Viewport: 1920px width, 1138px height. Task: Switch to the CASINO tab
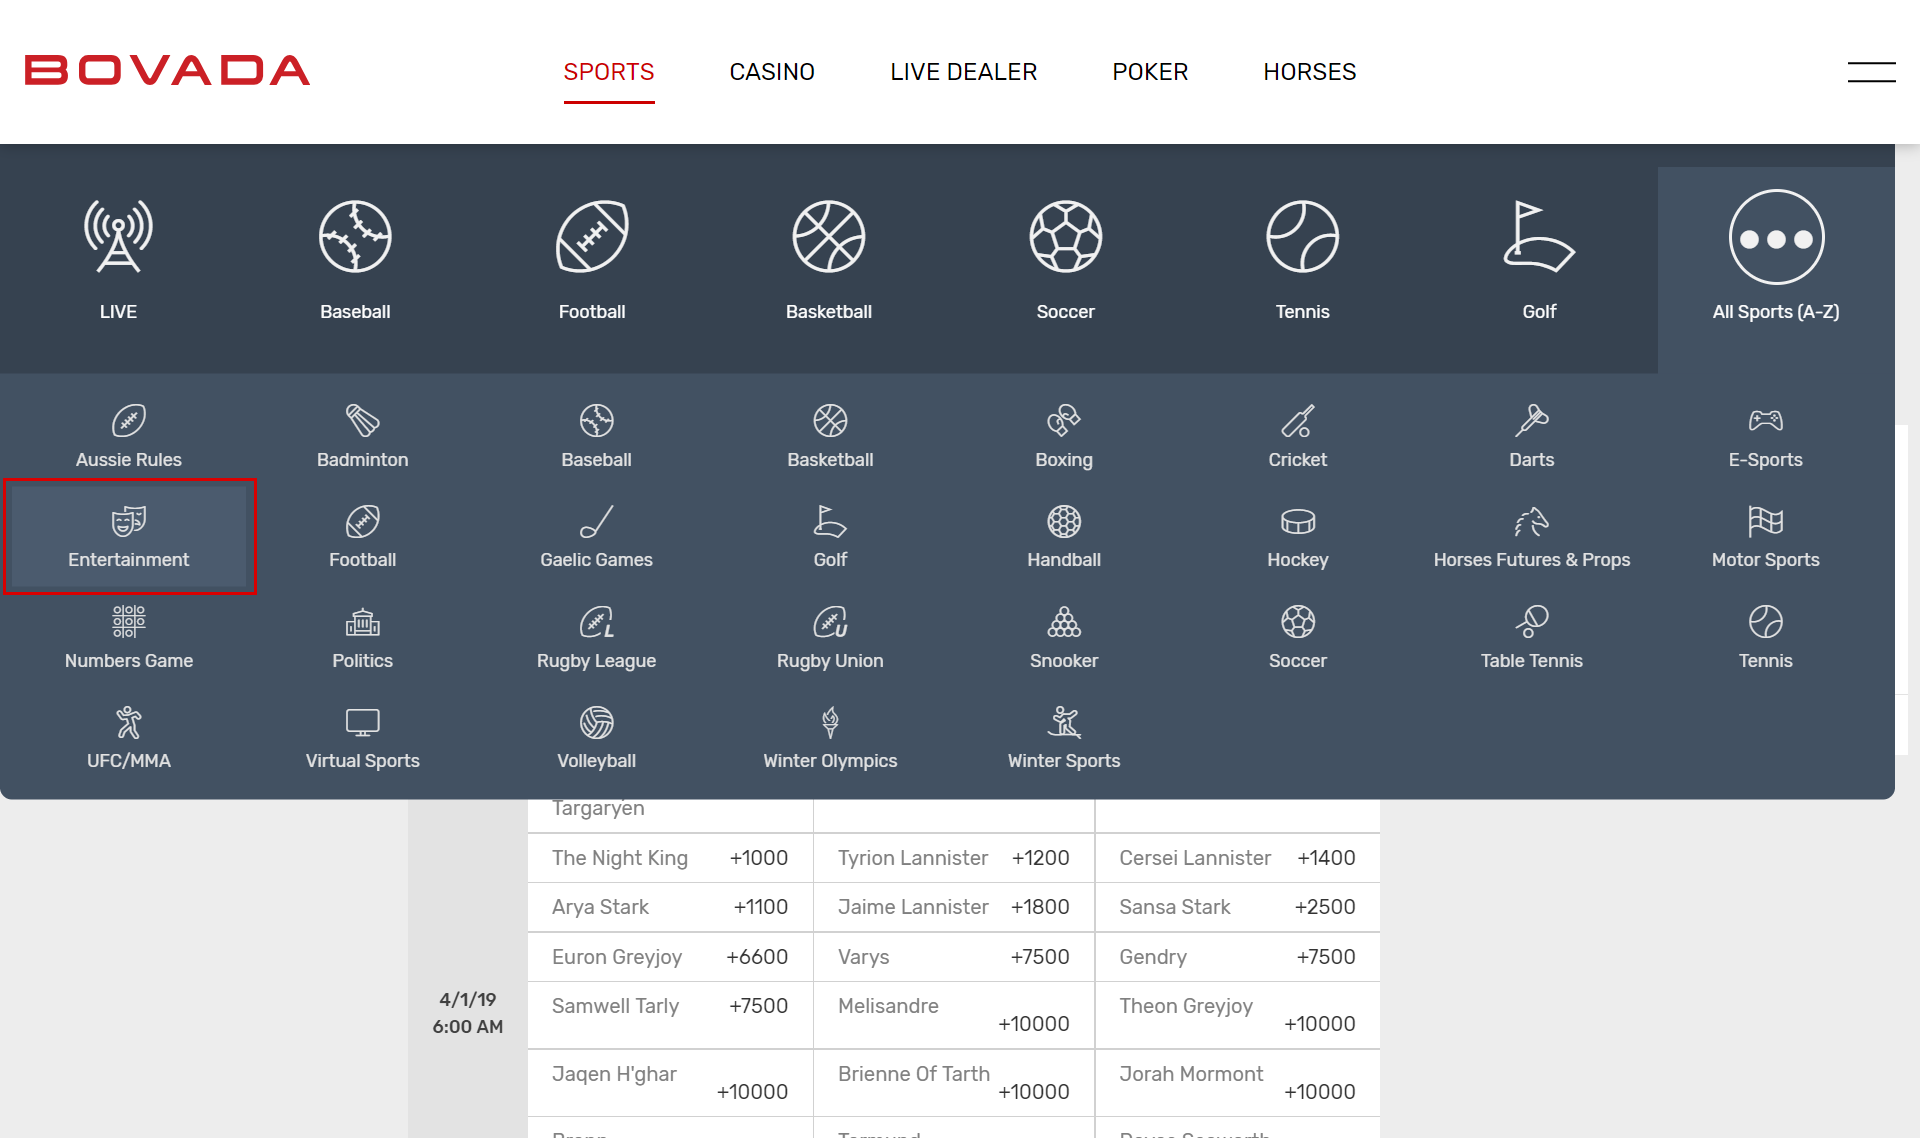(772, 72)
